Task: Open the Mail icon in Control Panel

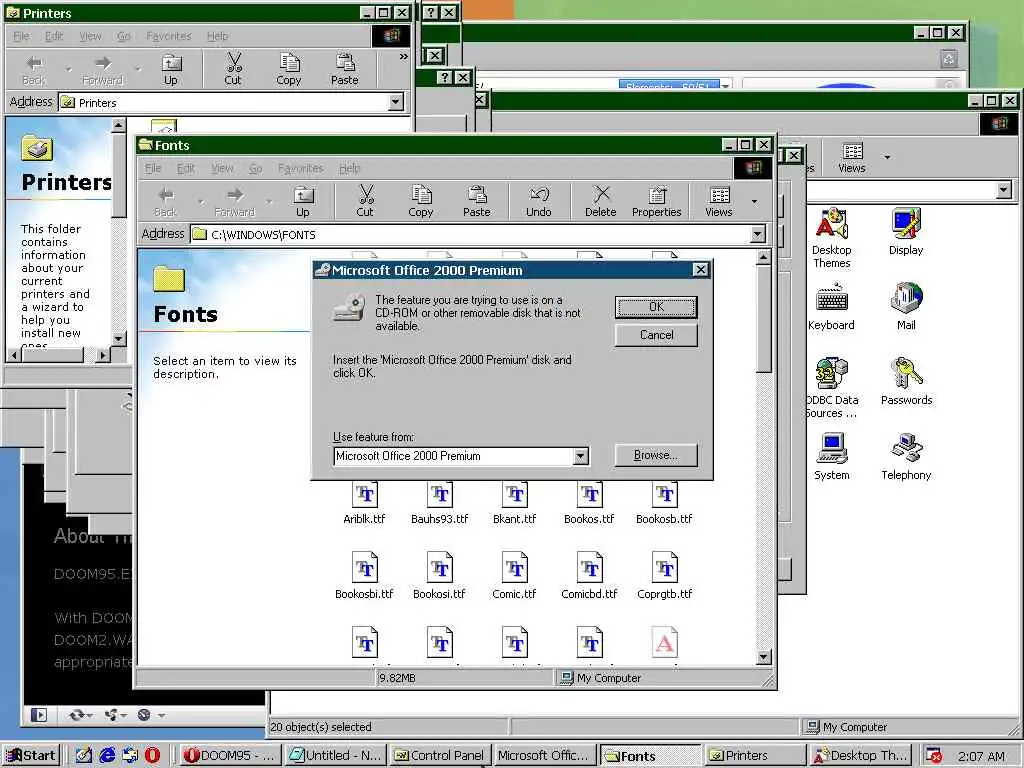Action: coord(906,306)
